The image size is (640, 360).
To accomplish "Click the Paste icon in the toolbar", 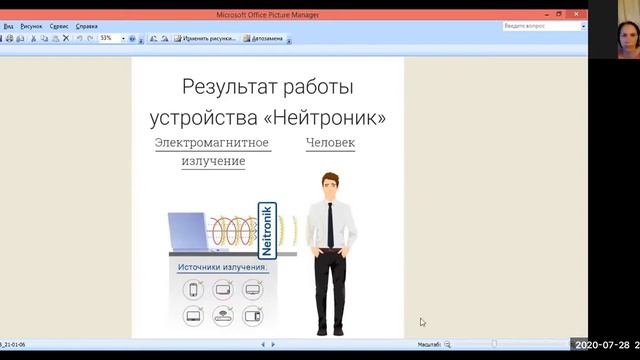I will [x=56, y=38].
